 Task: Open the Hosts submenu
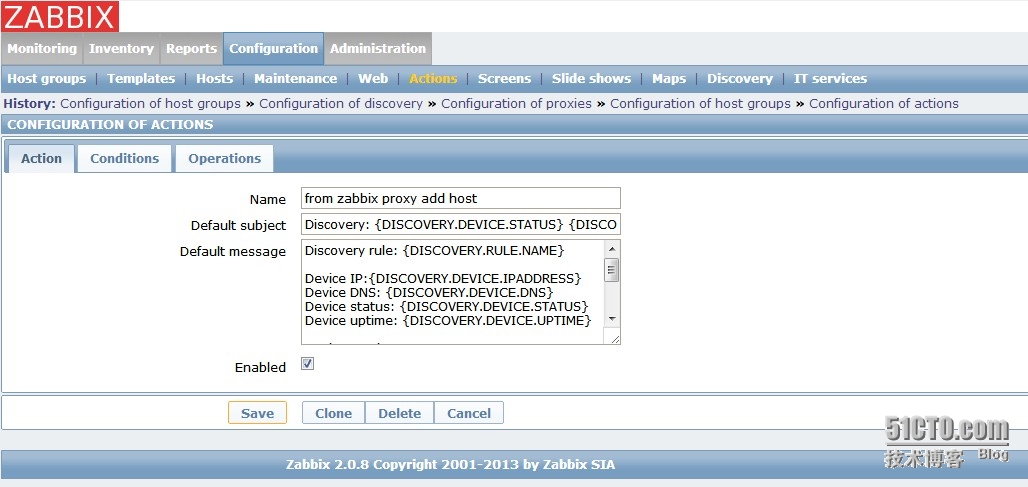pos(214,79)
